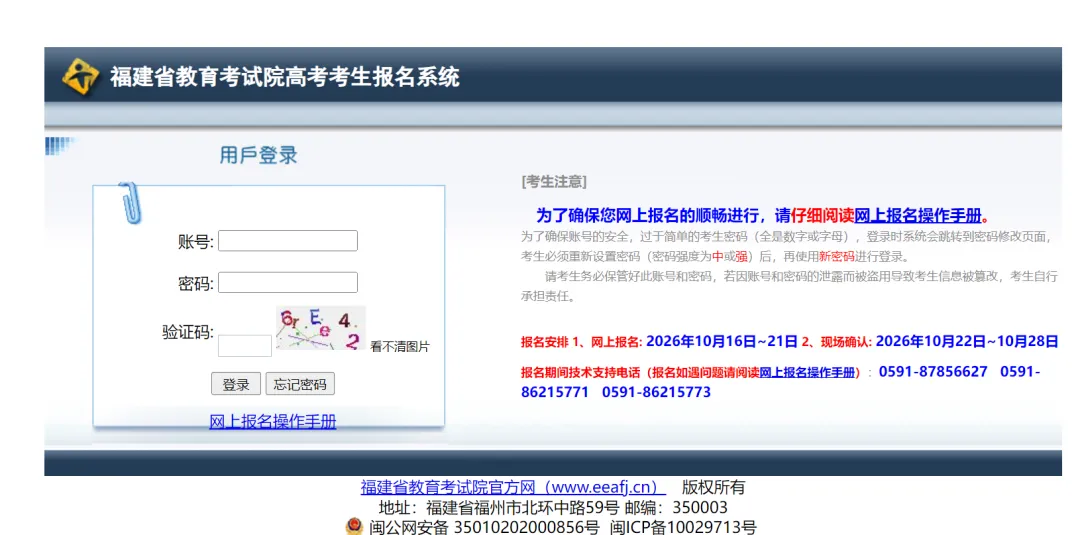
Task: Click the 报名安排 1、网上报名: red text
Action: pos(582,342)
